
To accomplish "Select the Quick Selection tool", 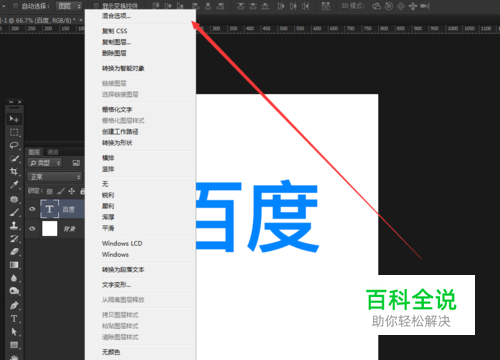I will tap(14, 159).
